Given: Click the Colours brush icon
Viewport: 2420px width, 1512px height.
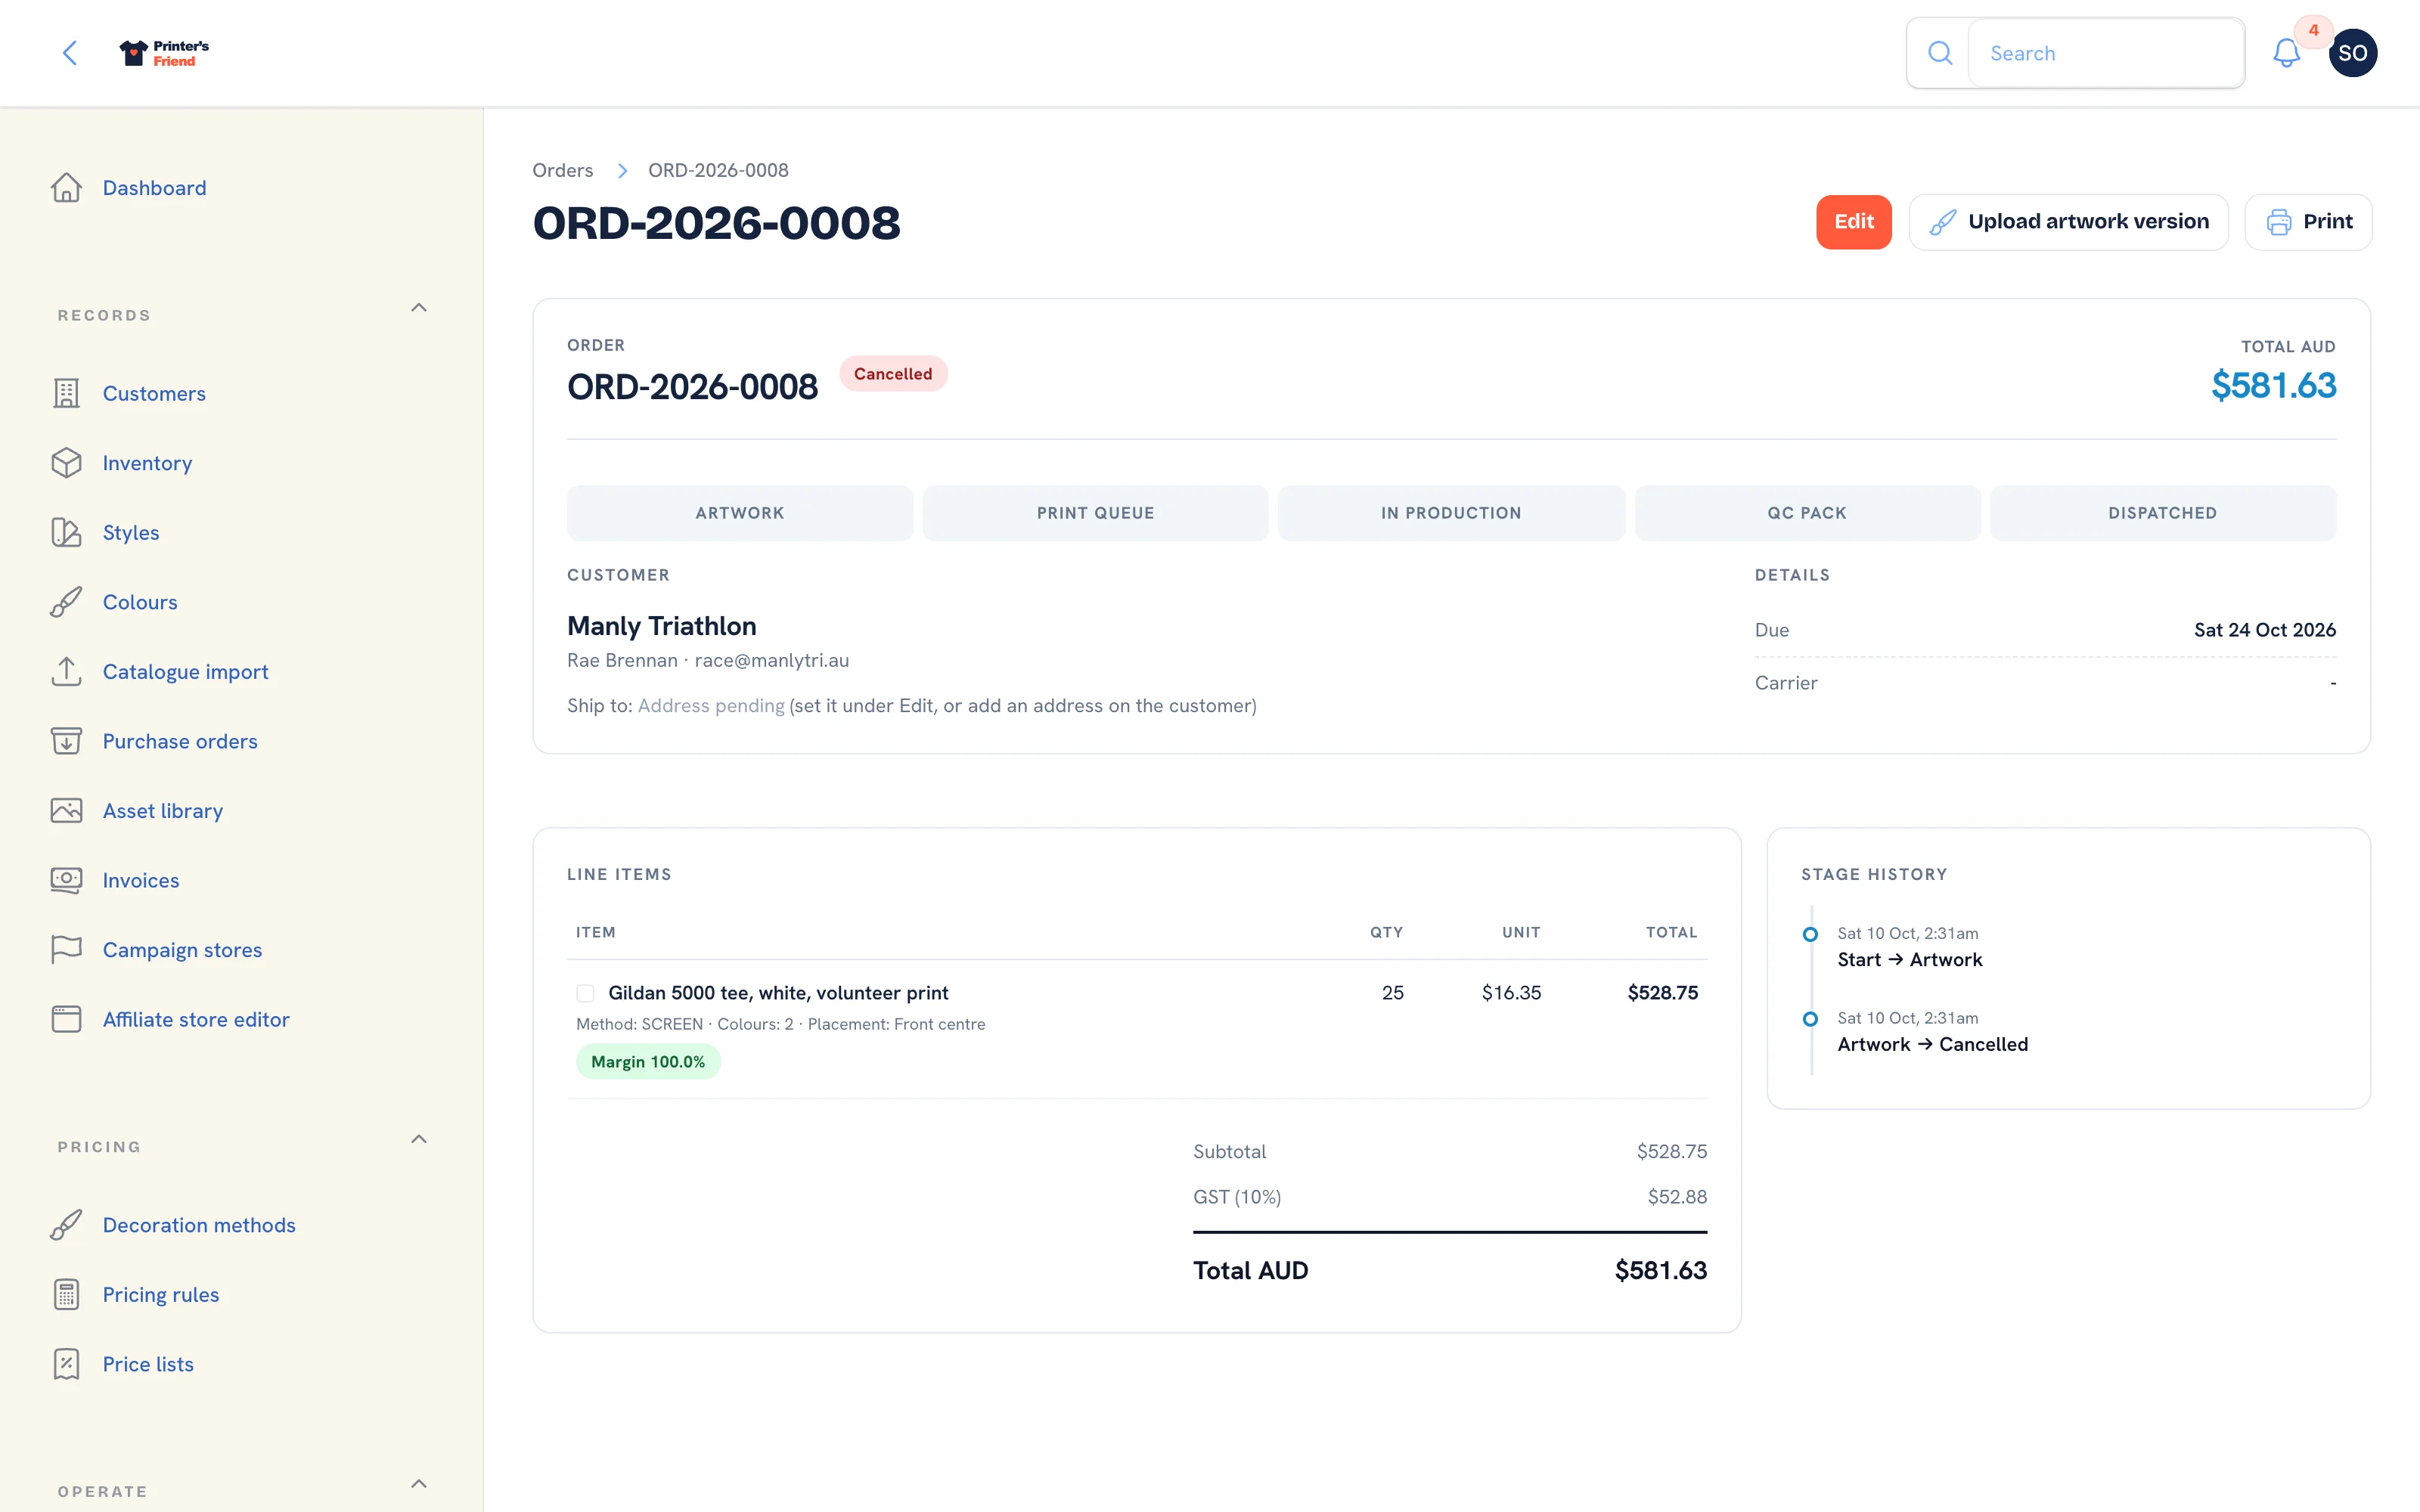Looking at the screenshot, I should pyautogui.click(x=66, y=602).
